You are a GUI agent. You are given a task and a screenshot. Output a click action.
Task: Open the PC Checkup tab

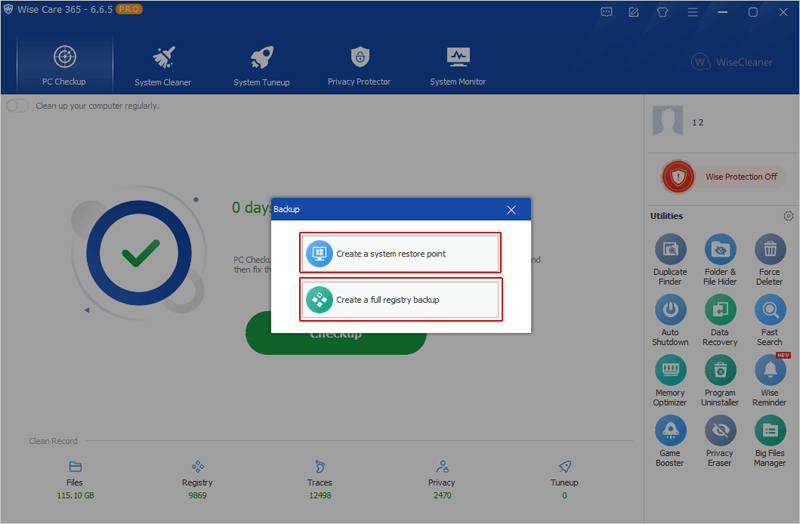tap(64, 65)
